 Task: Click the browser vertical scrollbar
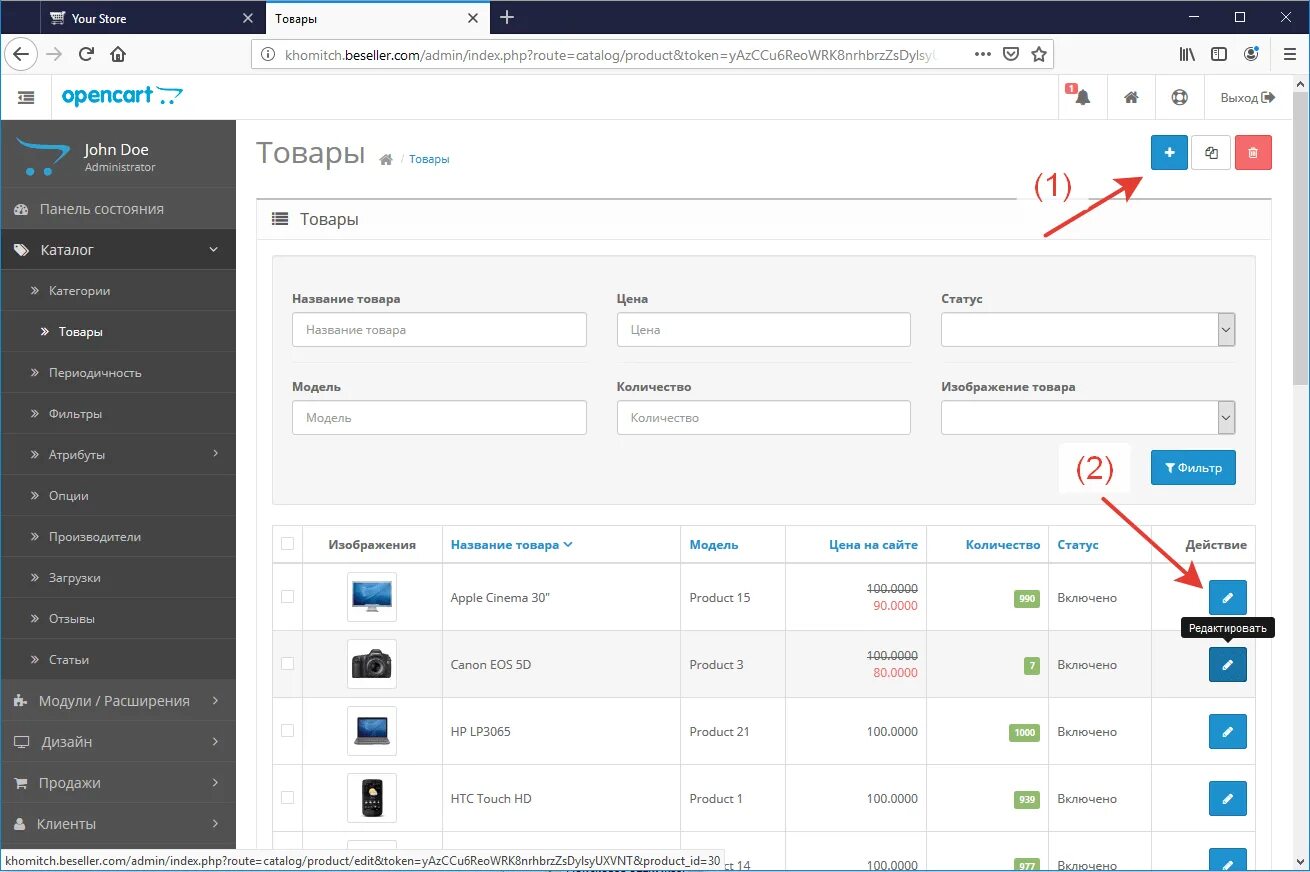1301,238
